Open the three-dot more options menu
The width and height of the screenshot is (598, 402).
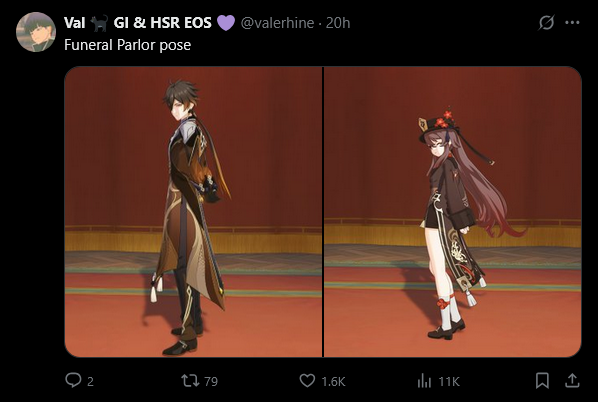(572, 23)
